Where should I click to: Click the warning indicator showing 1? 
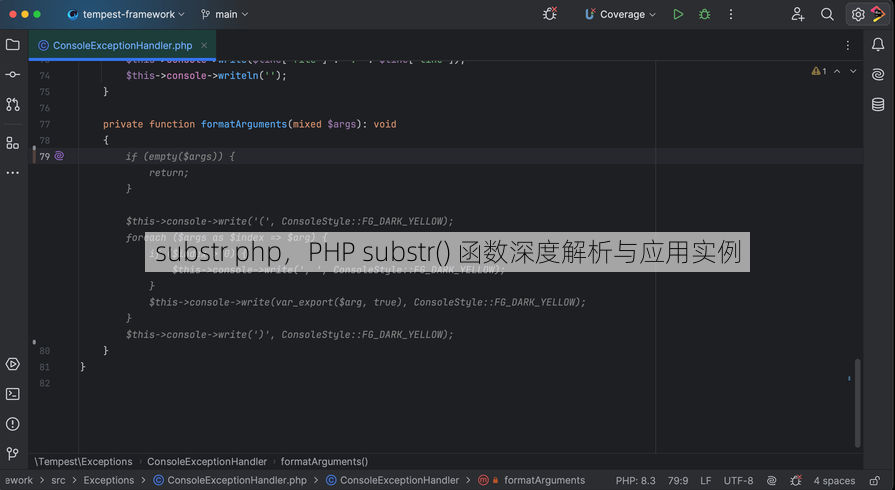point(819,71)
